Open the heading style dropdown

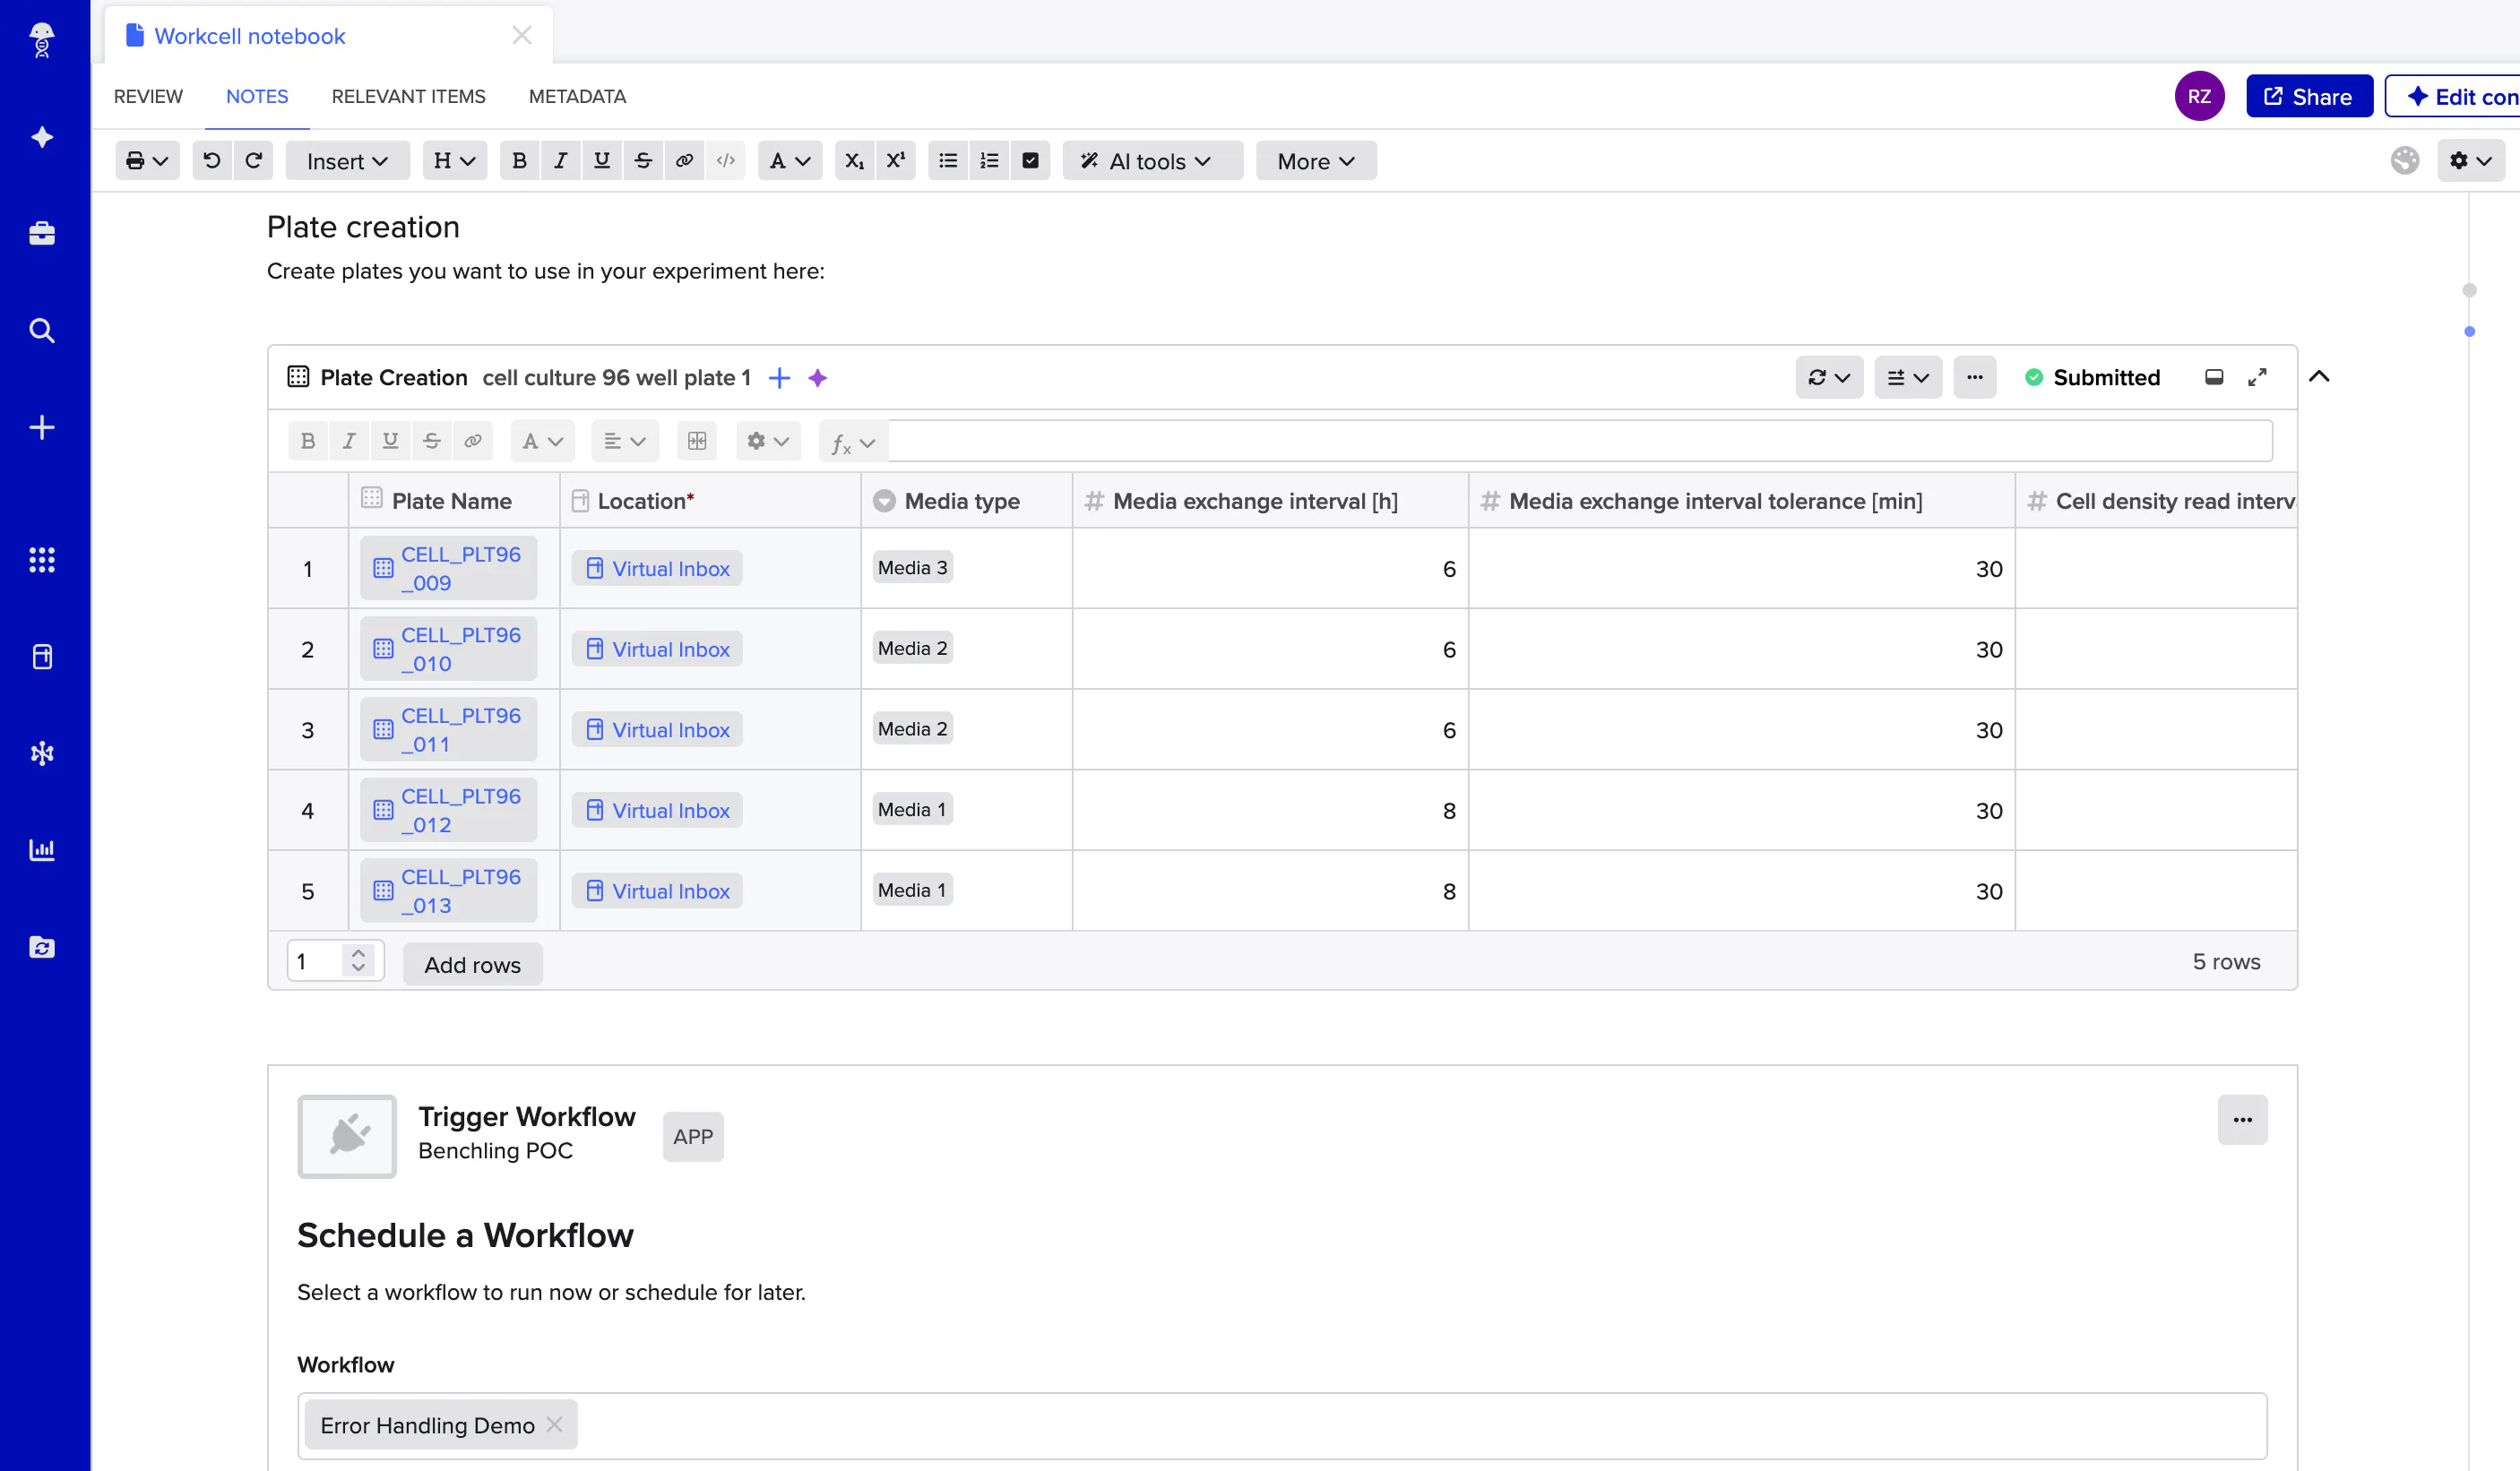pyautogui.click(x=454, y=160)
